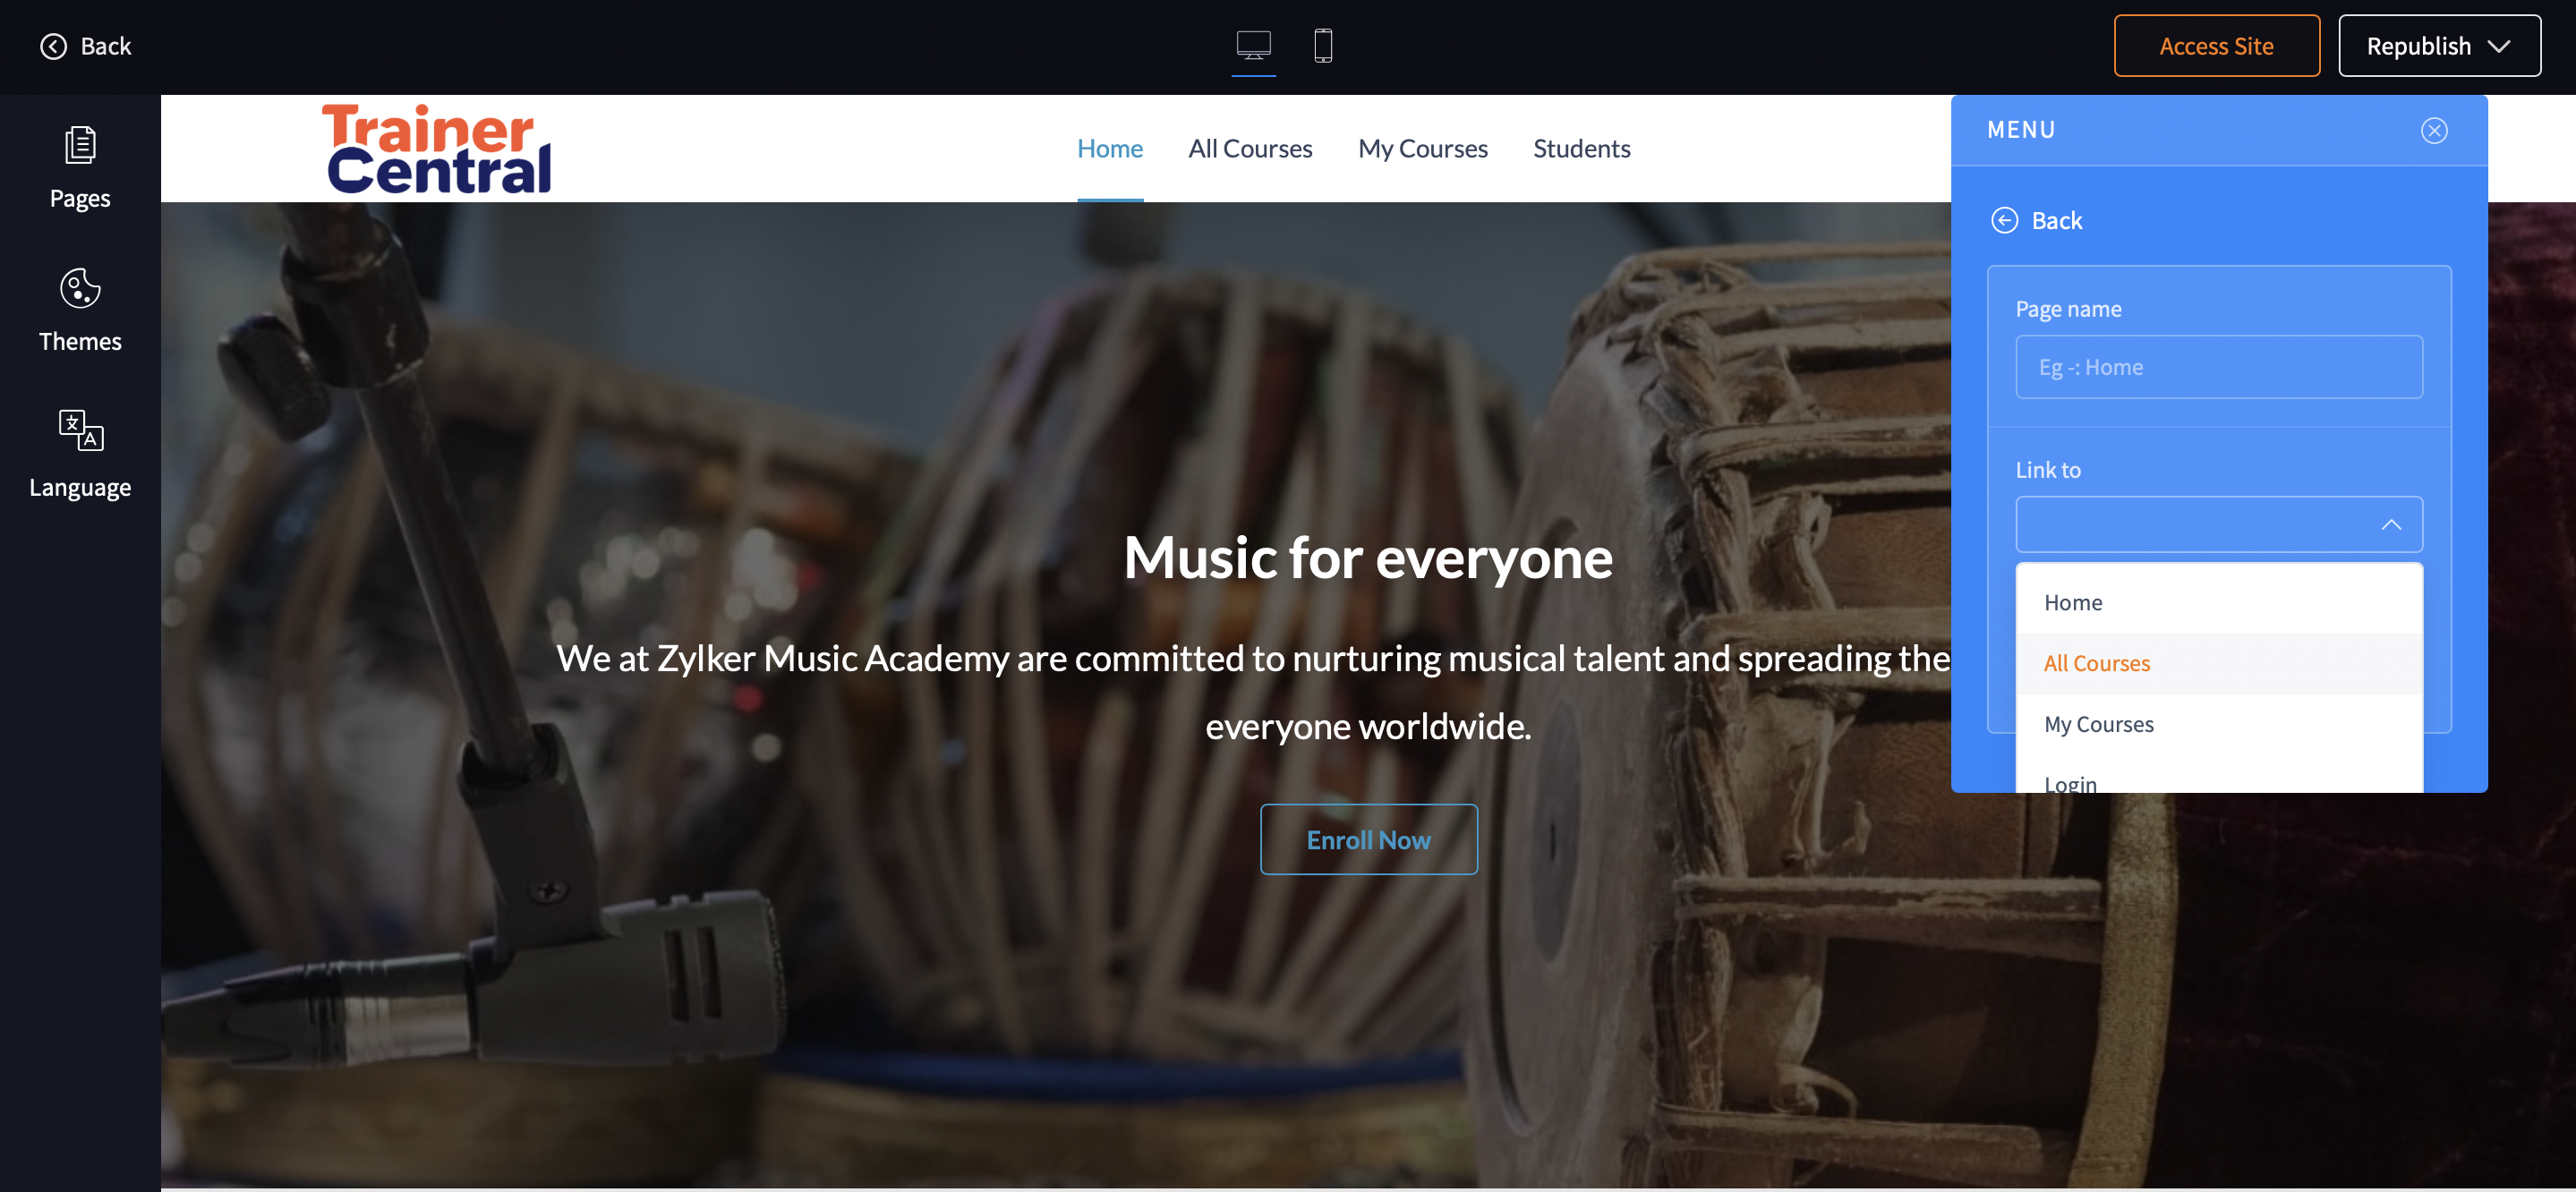2576x1192 pixels.
Task: Choose My Courses from dropdown list
Action: point(2099,724)
